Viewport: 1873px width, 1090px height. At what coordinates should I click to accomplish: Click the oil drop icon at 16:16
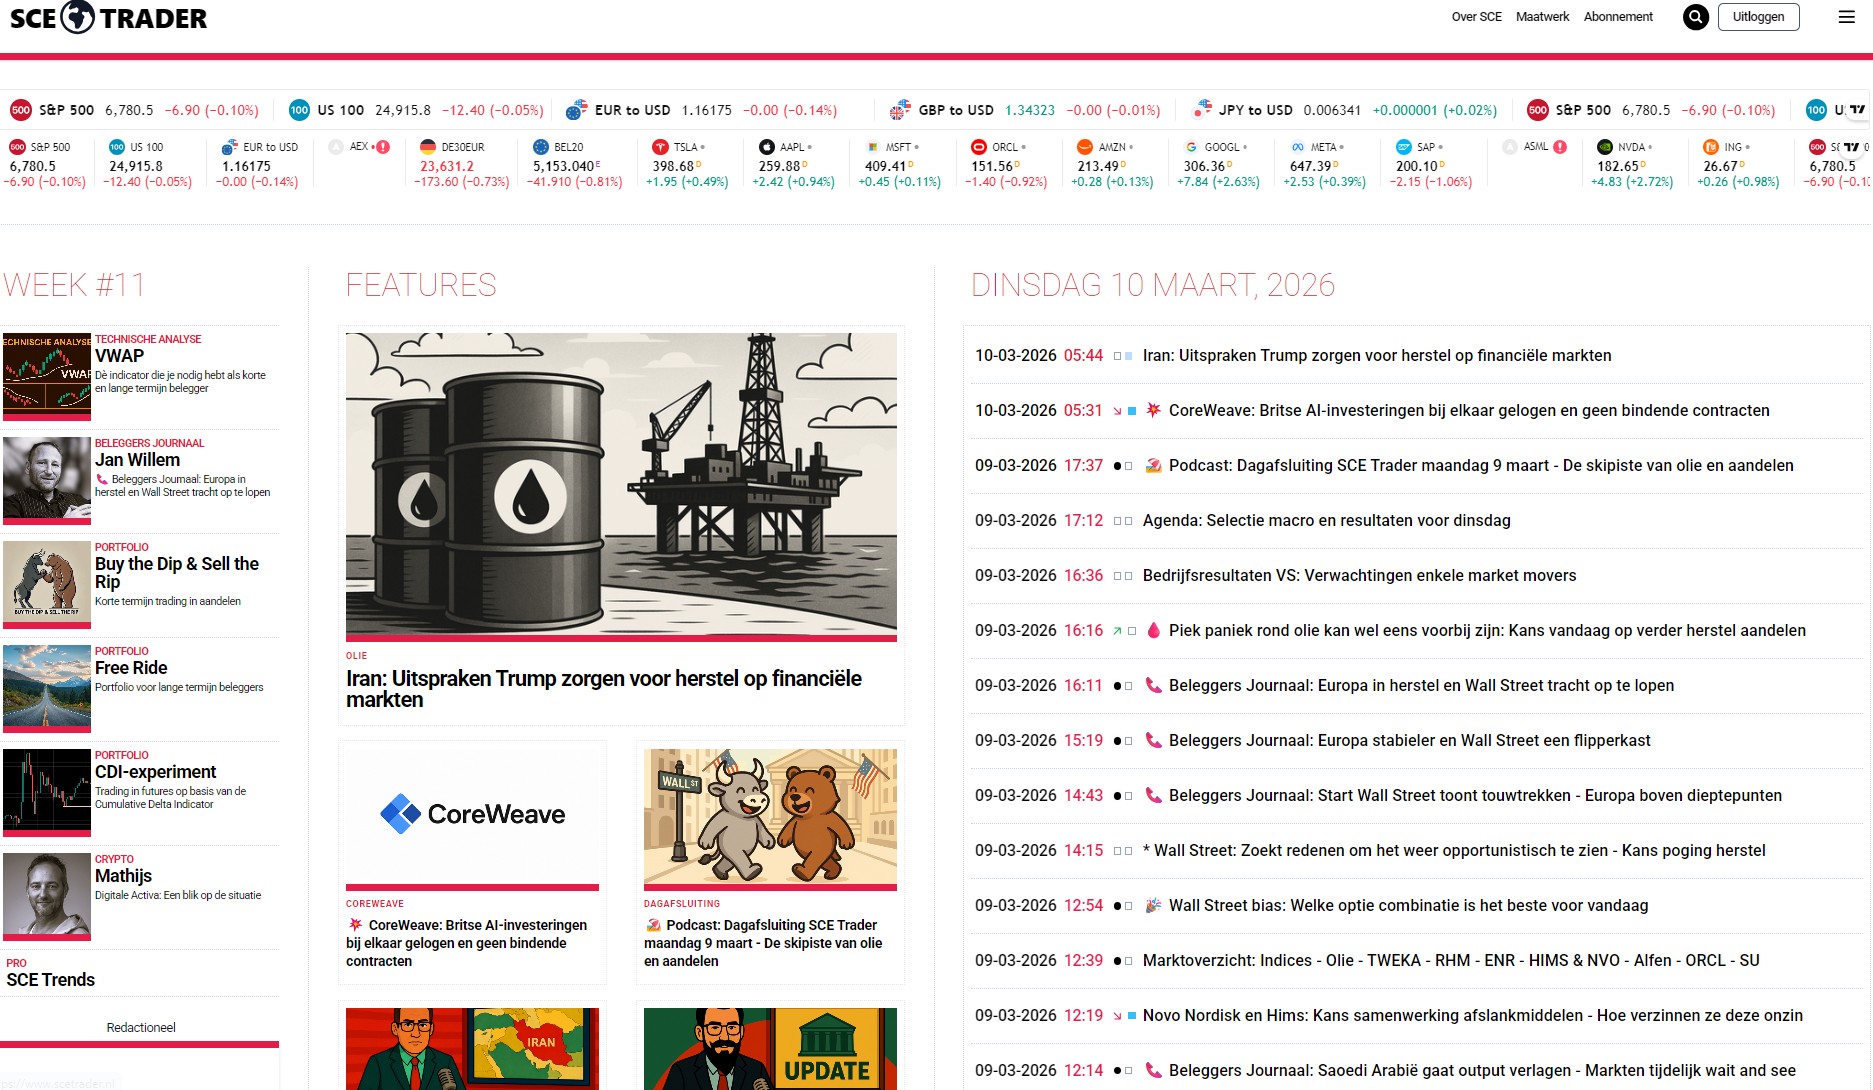1153,630
